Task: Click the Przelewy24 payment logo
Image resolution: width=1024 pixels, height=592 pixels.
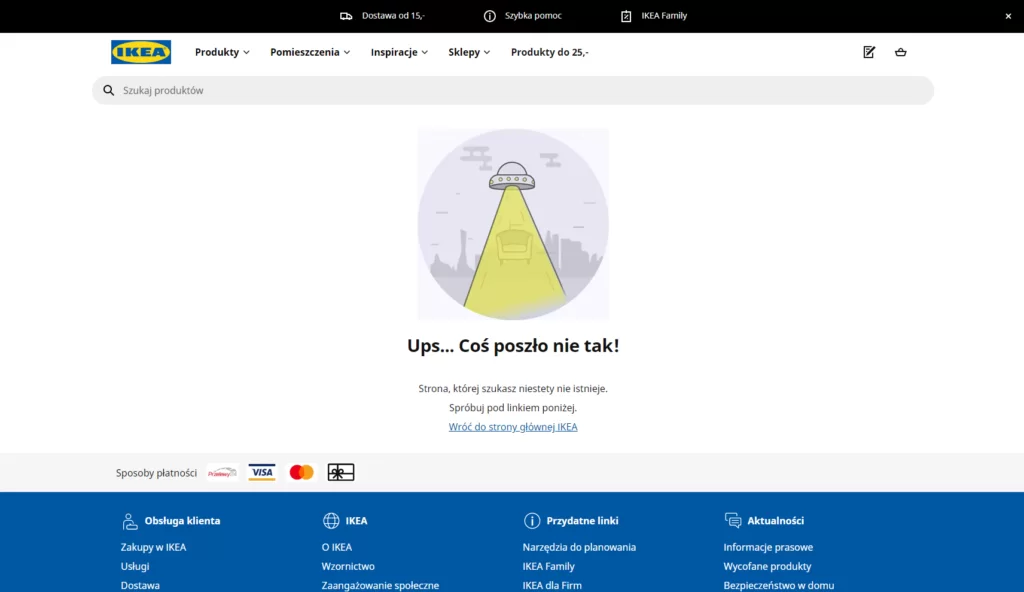Action: coord(222,472)
